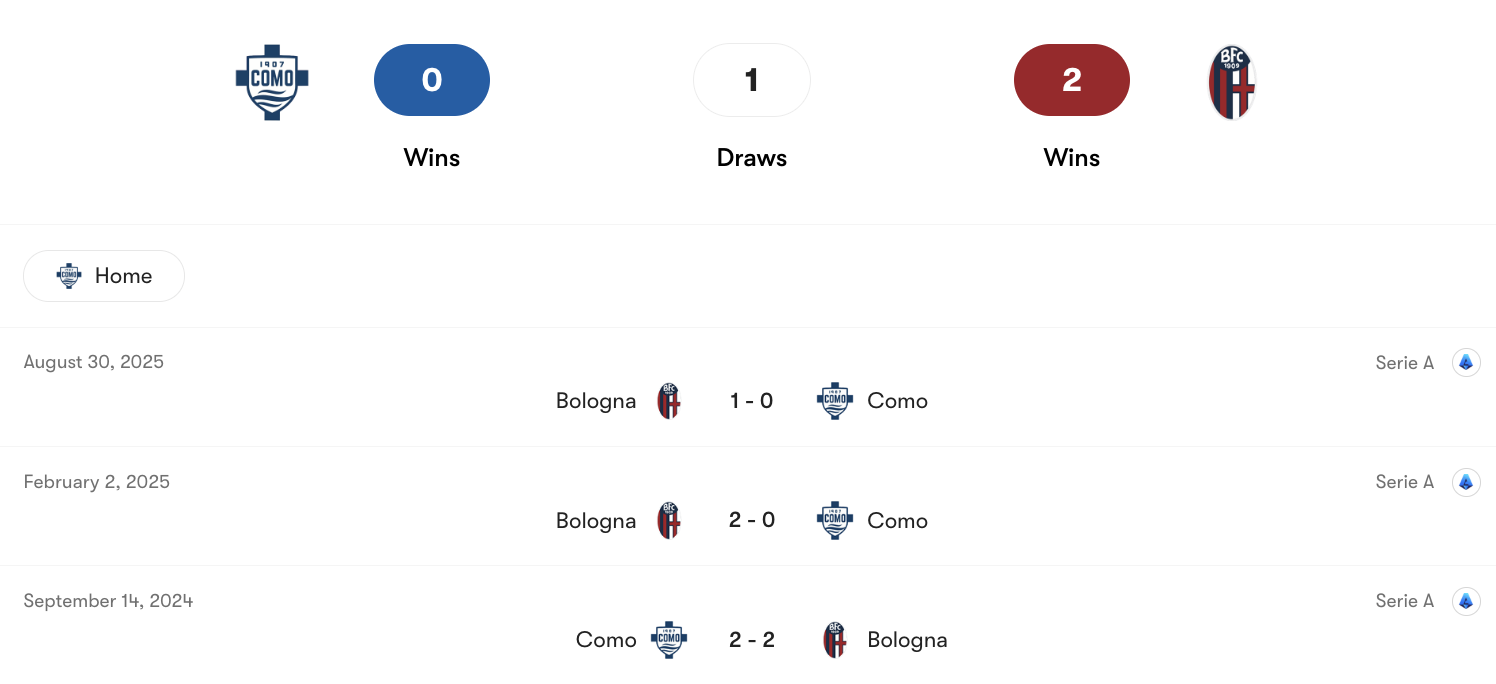Screen dimensions: 1496x684
Task: Open the 2 - 2 score from September 14, 2024
Action: pyautogui.click(x=752, y=640)
